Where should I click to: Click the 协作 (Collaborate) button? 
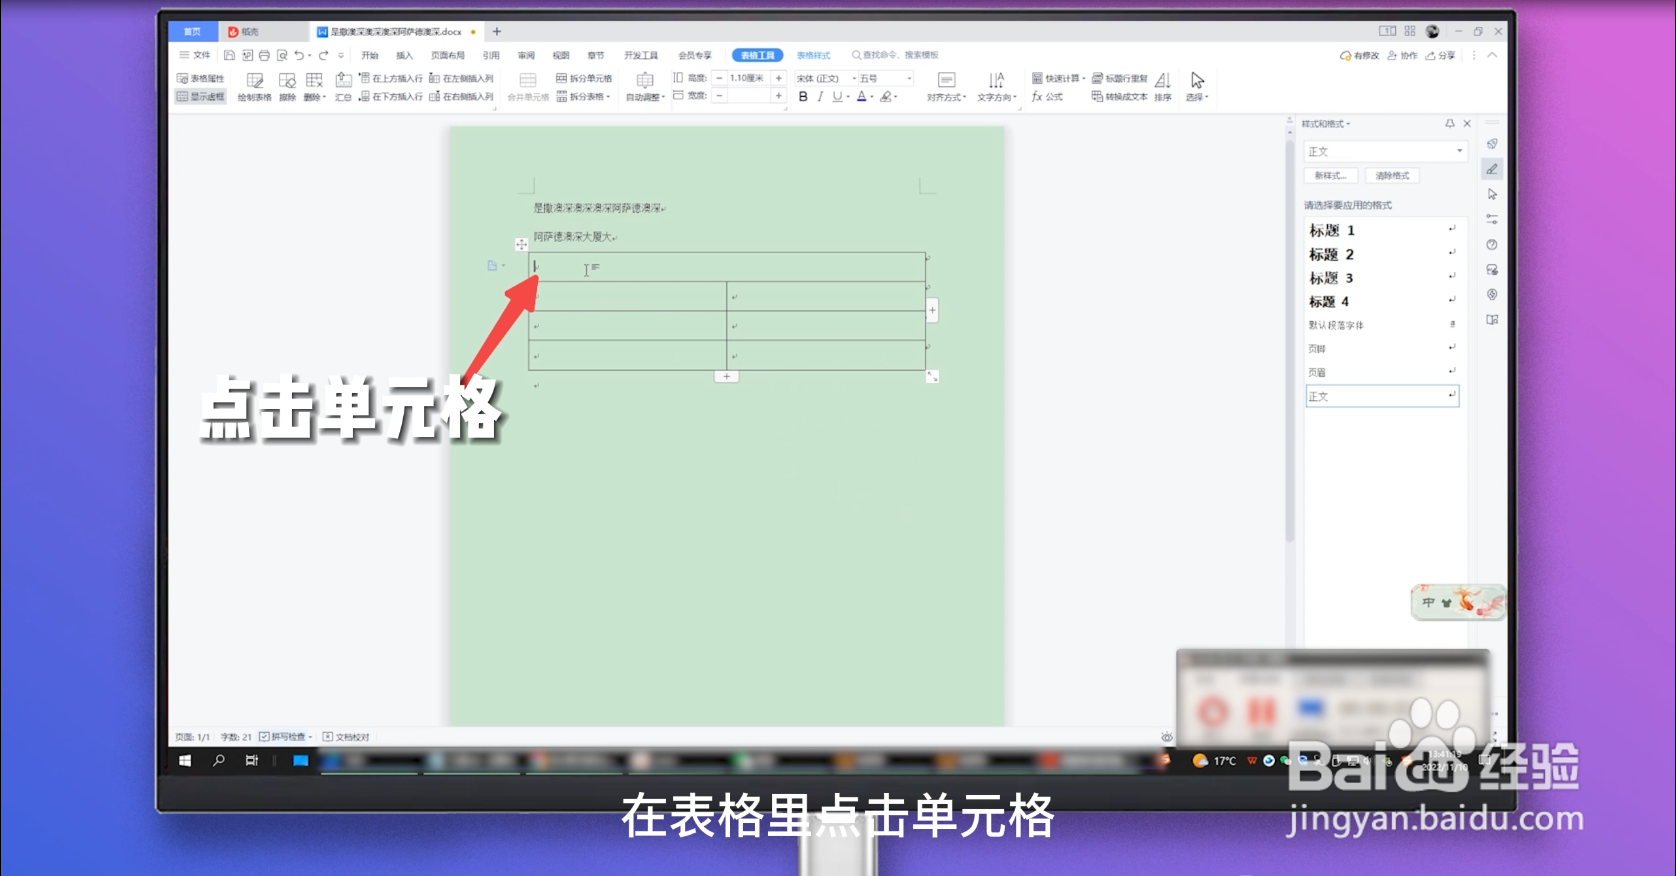point(1403,55)
